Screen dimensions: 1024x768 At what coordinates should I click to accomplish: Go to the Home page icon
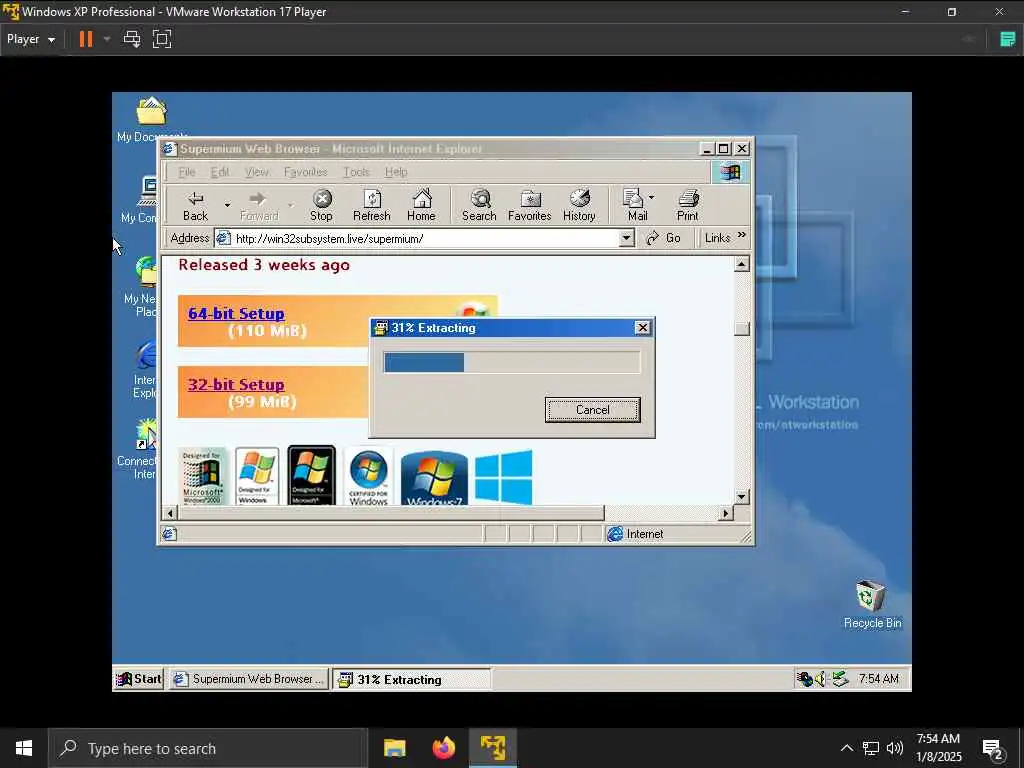pos(421,206)
